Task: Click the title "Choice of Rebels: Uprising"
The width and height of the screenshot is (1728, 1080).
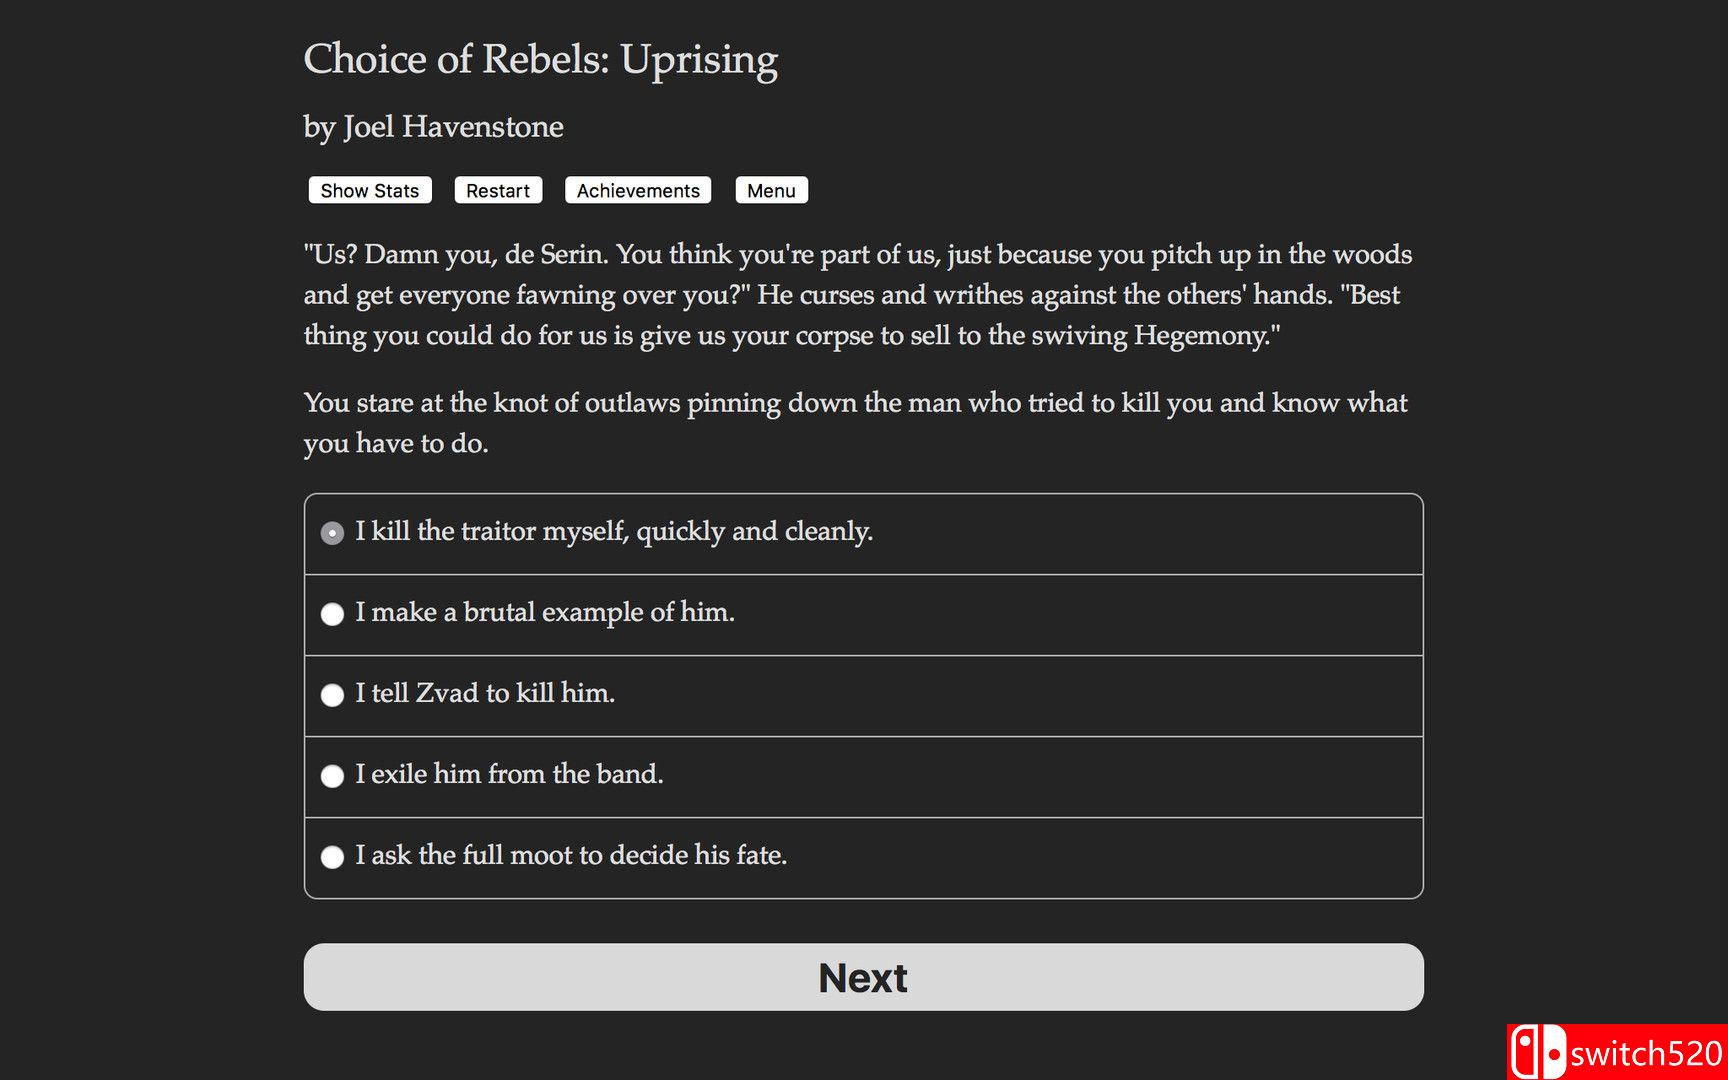Action: [x=541, y=60]
